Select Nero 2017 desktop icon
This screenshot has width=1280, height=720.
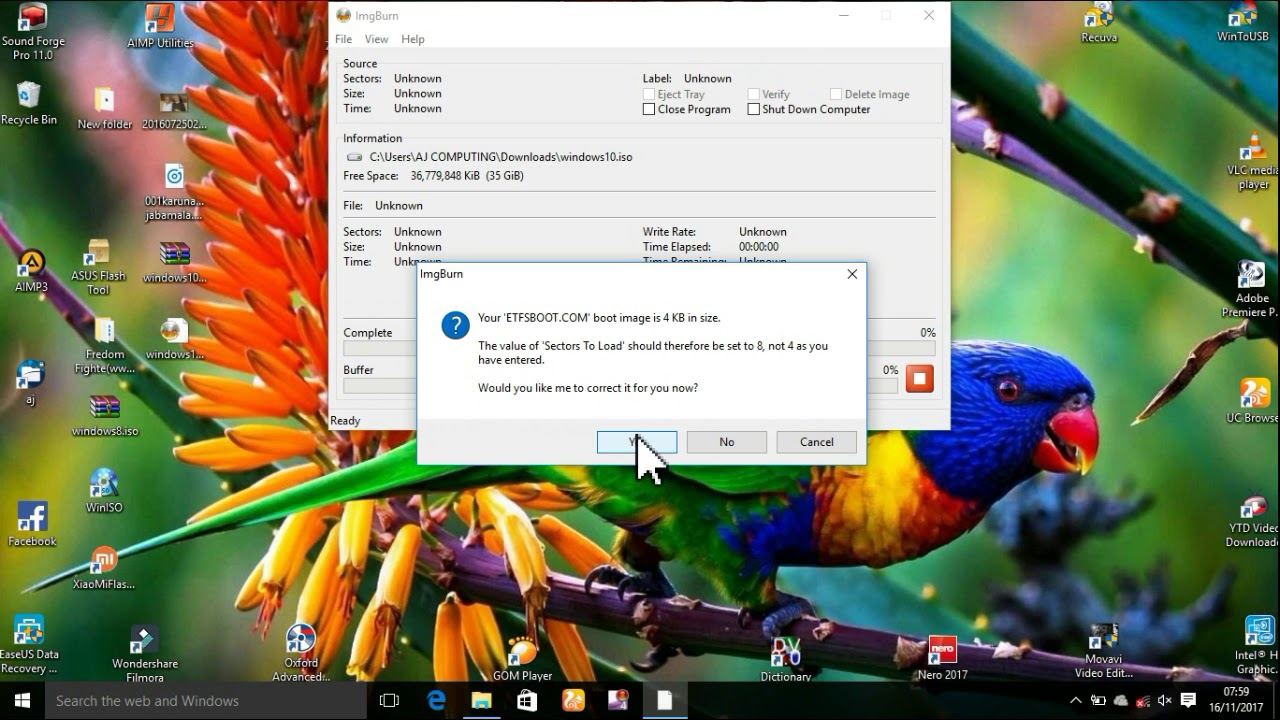pyautogui.click(x=942, y=658)
